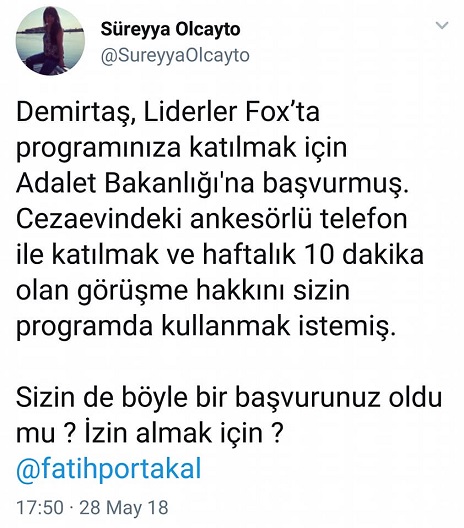Click the line programda kullanmak istemiş
The height and width of the screenshot is (528, 464).
point(205,327)
